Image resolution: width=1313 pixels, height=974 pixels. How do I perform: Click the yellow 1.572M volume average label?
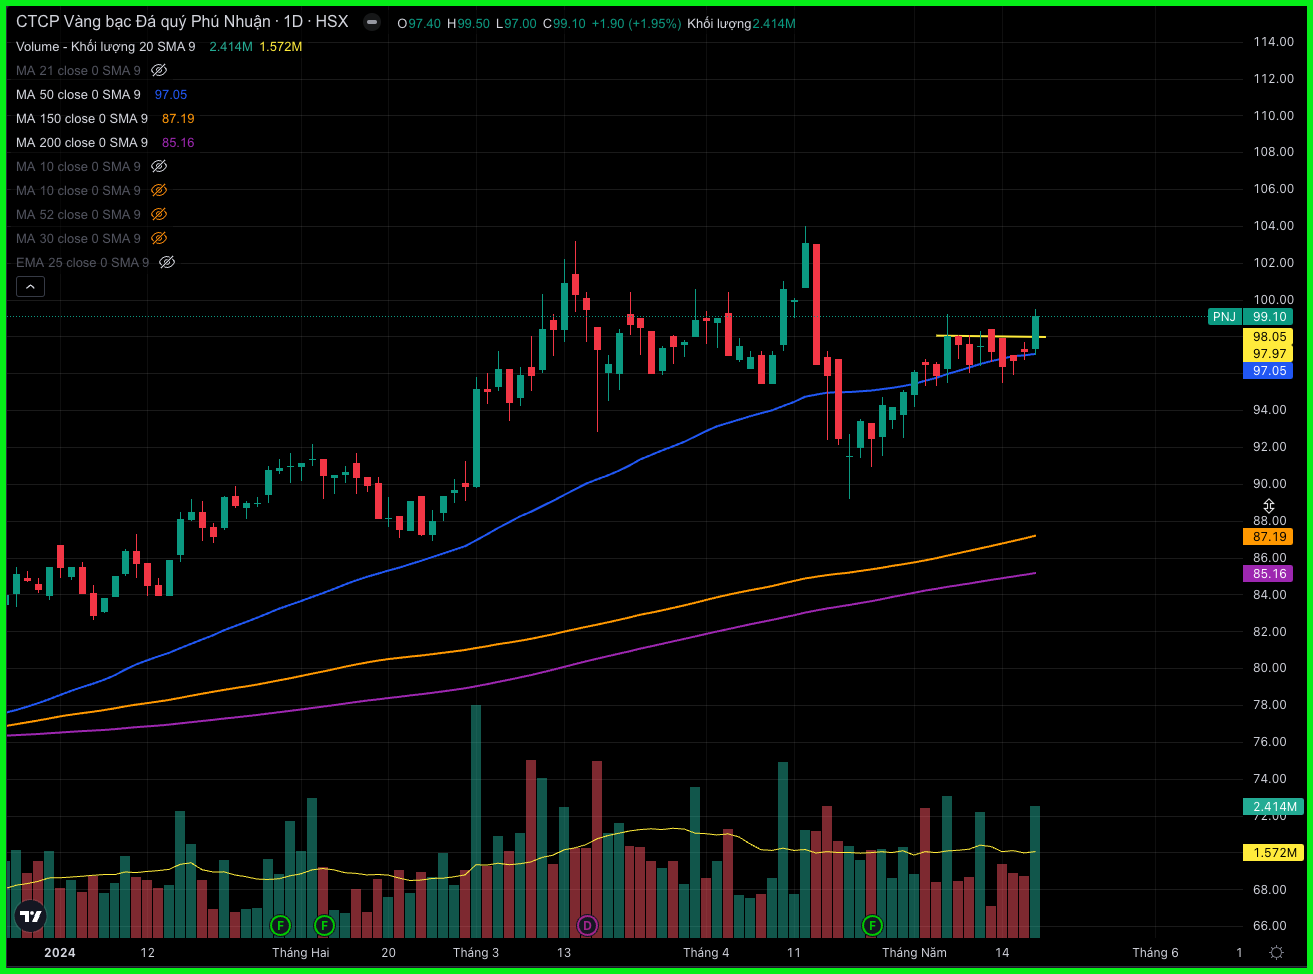click(1274, 853)
